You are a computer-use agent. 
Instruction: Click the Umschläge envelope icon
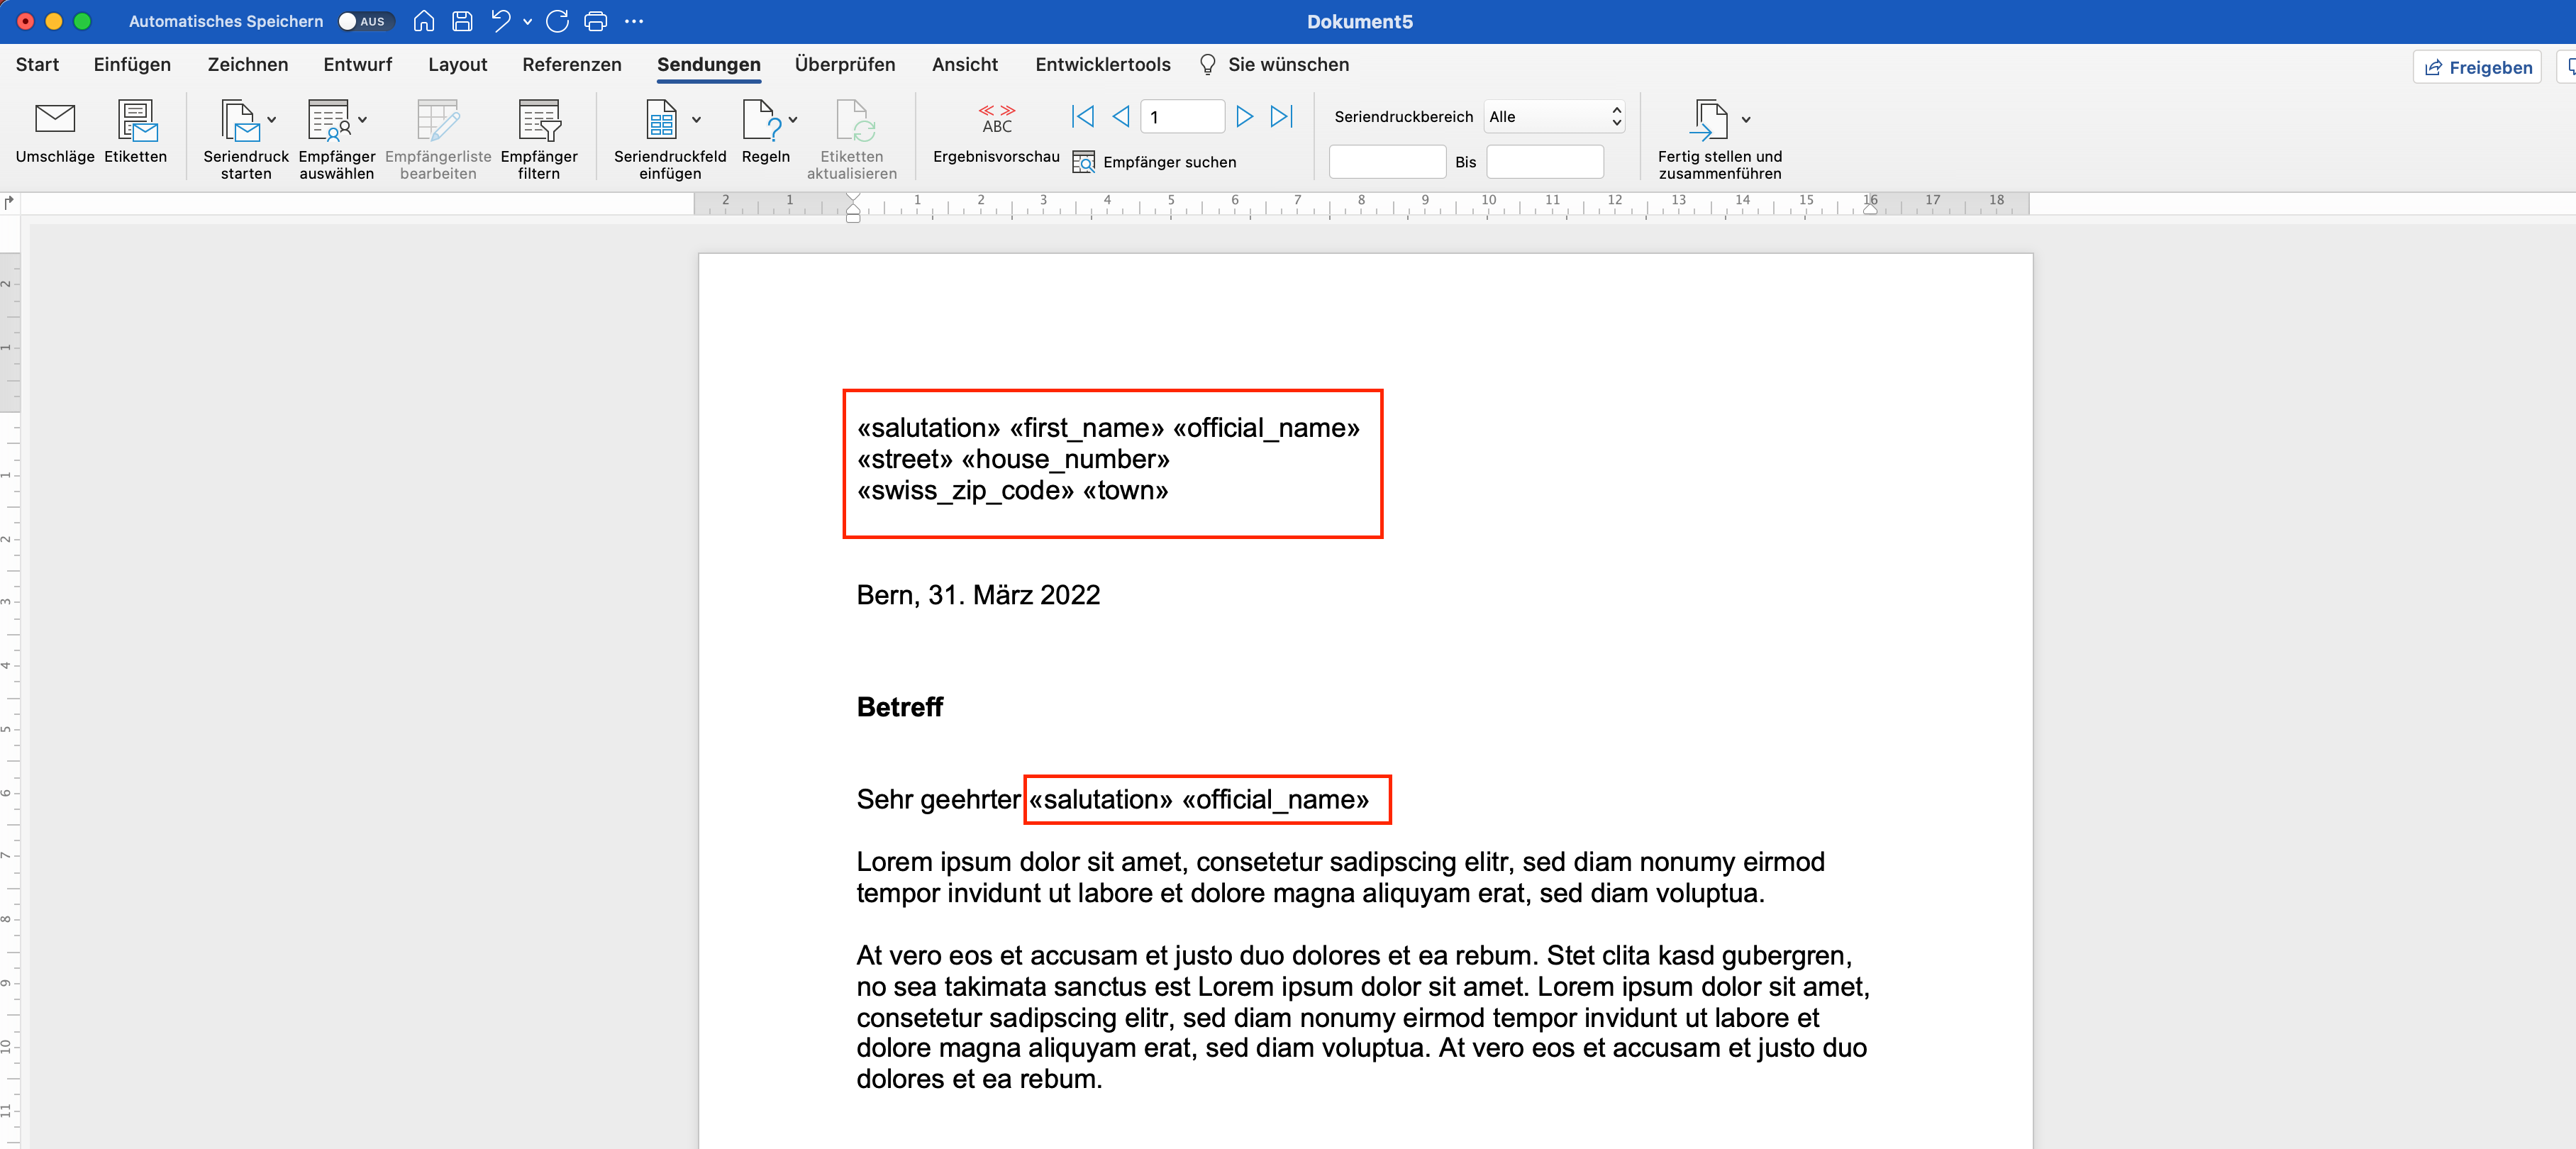coord(55,121)
